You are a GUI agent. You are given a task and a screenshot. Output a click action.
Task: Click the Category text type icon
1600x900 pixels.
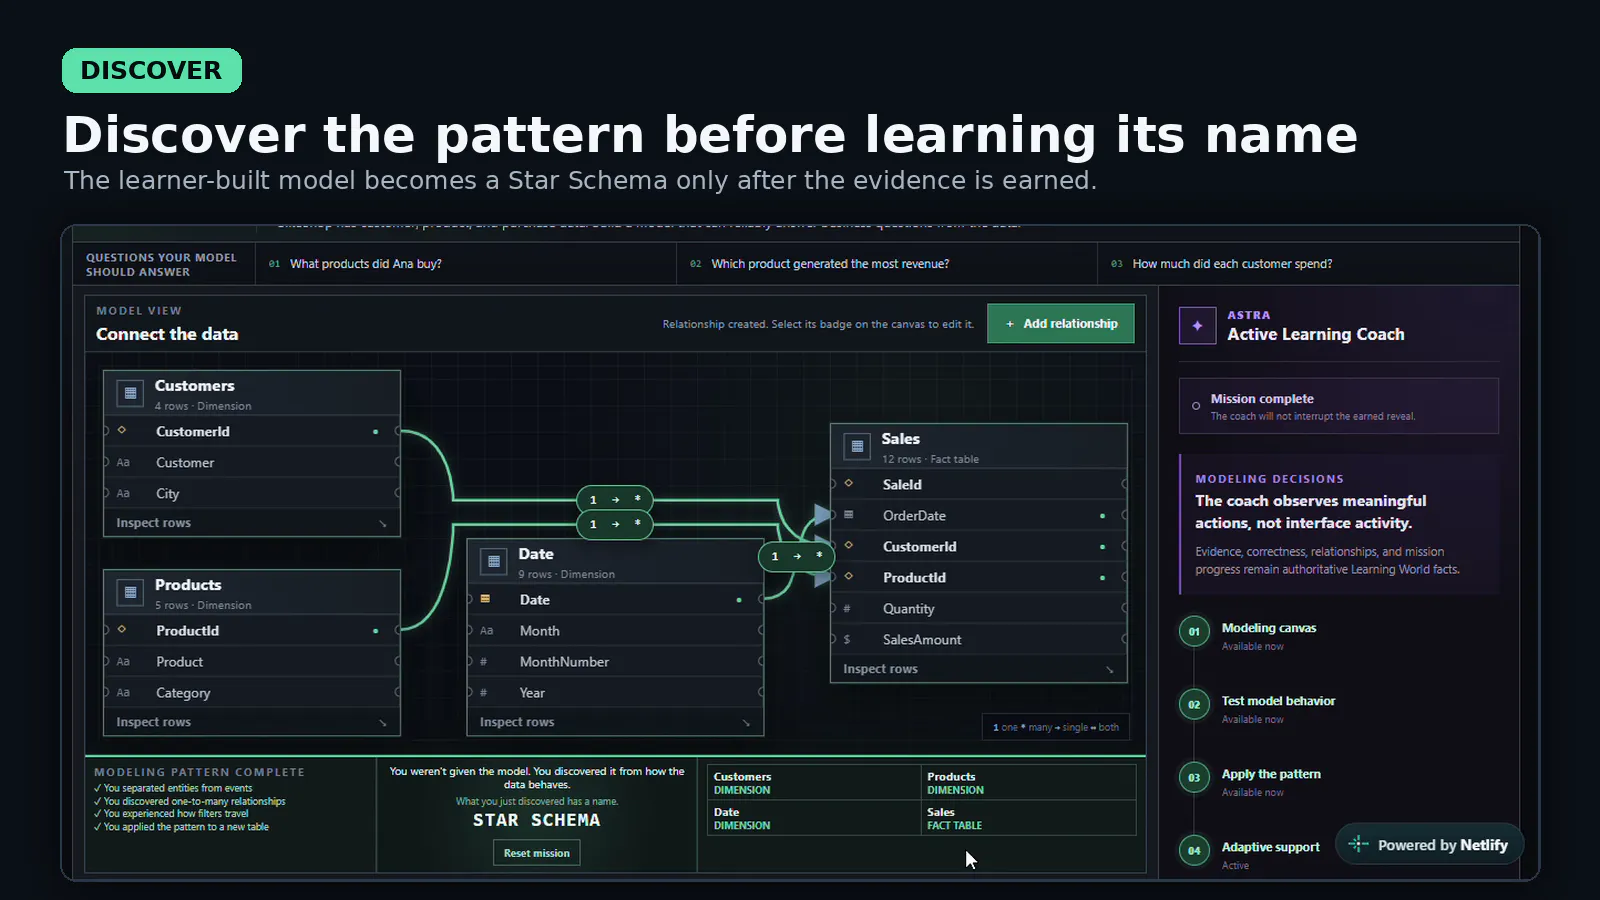123,692
